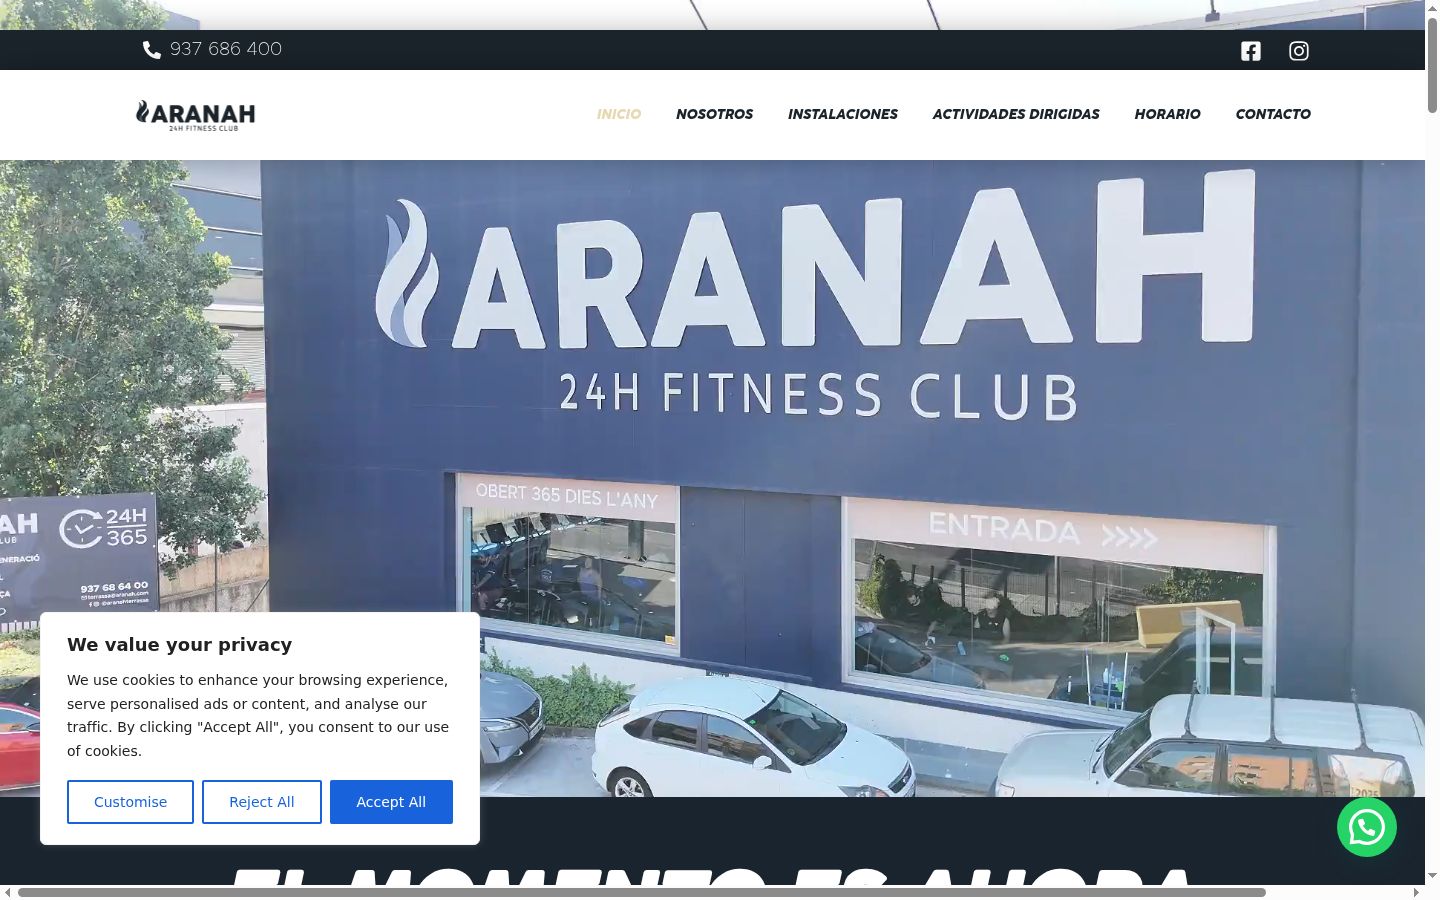Navigate to Actividades Dirigidas
This screenshot has width=1440, height=900.
[1016, 114]
